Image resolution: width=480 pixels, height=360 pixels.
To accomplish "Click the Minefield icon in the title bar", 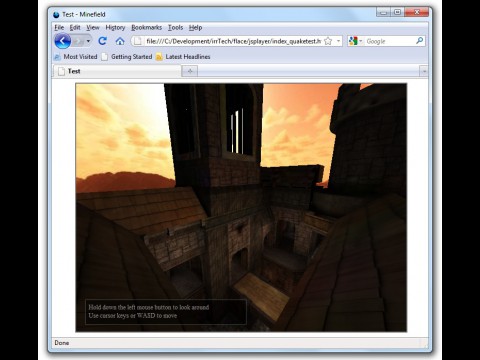I will point(56,15).
